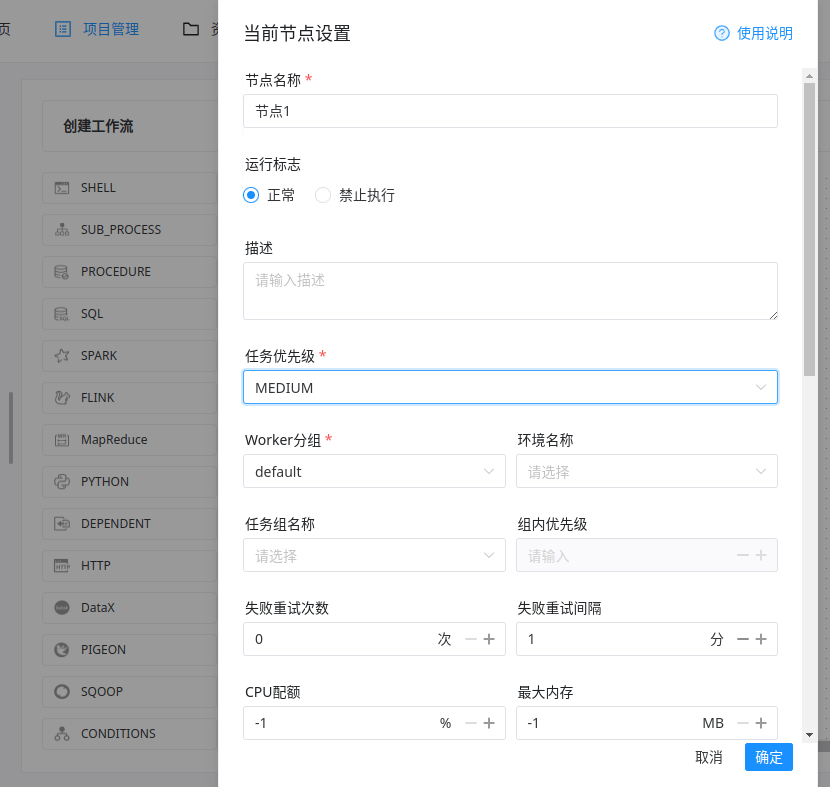The image size is (830, 787).
Task: Pick the SPARK star icon
Action: (x=62, y=356)
